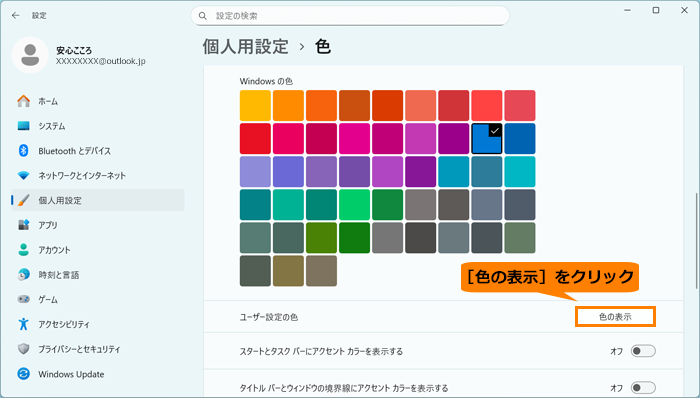The height and width of the screenshot is (398, 700).
Task: Select the selected blue swatch with checkmark
Action: 487,139
